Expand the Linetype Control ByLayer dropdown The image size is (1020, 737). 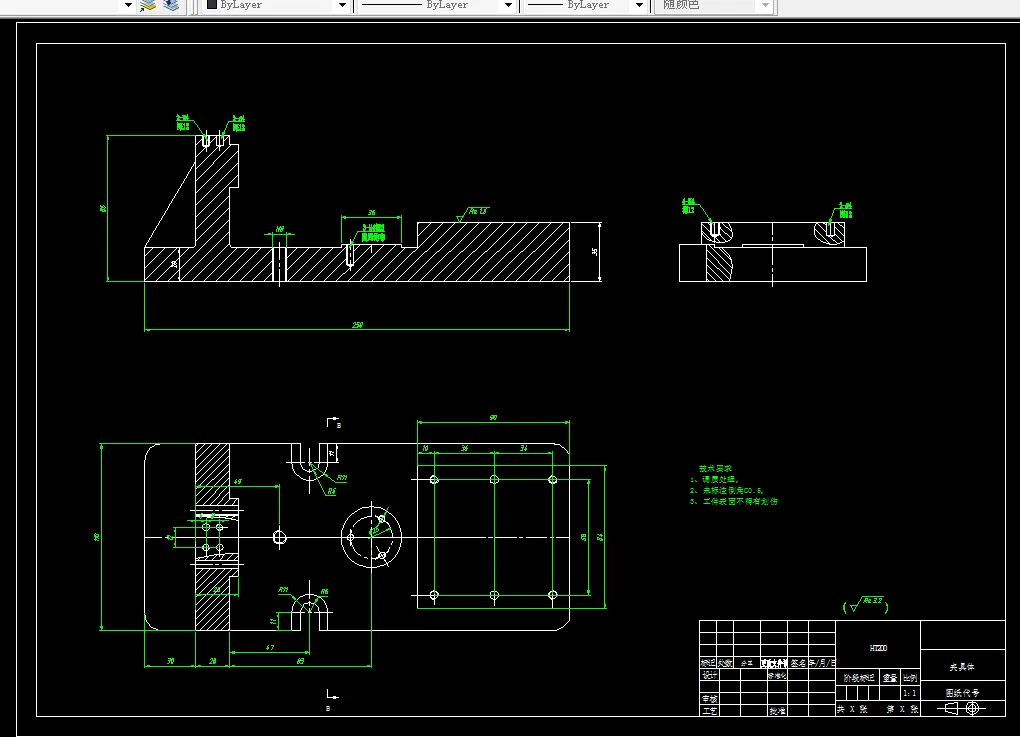[x=509, y=5]
